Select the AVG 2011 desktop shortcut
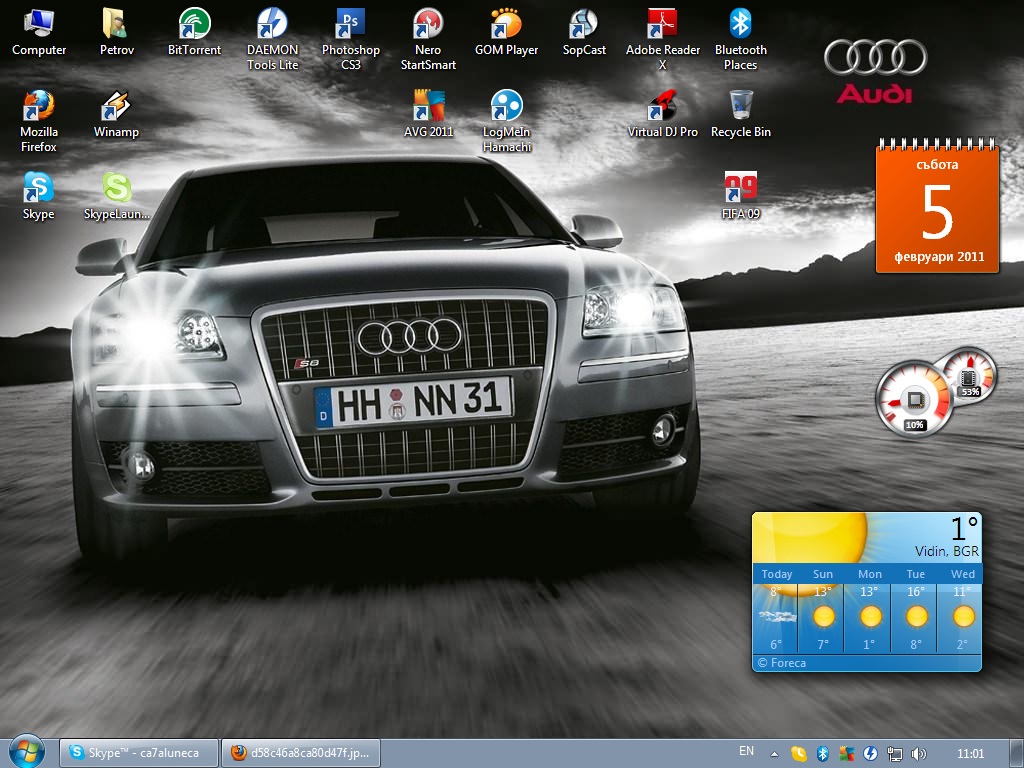The image size is (1024, 768). (428, 115)
